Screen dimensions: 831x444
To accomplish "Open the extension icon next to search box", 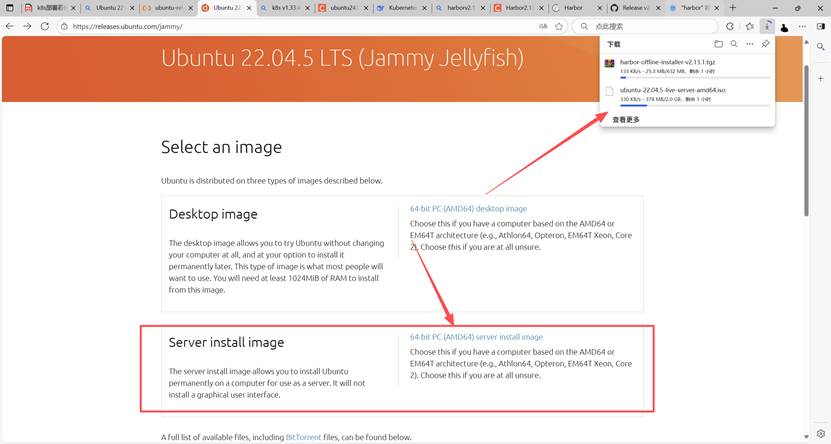I will (730, 26).
